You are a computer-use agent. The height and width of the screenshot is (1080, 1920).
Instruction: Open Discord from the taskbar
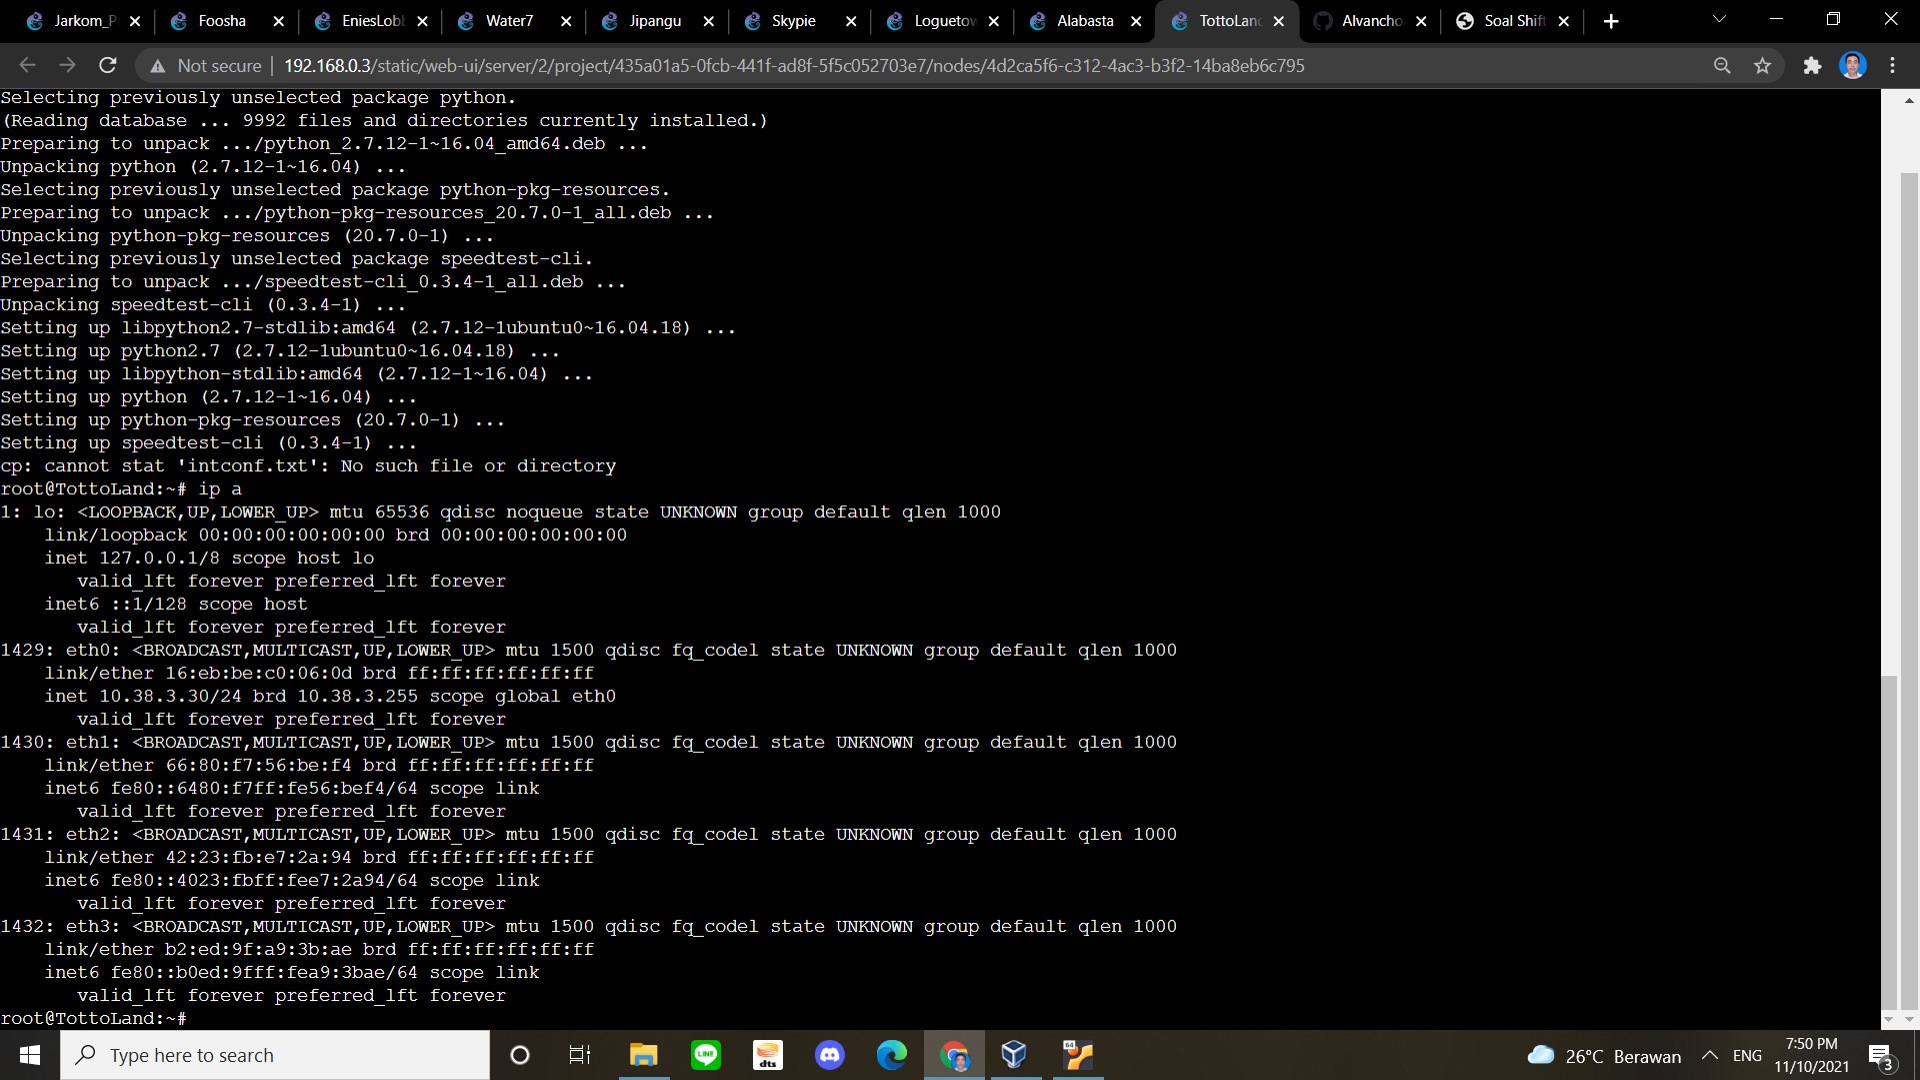(830, 1055)
